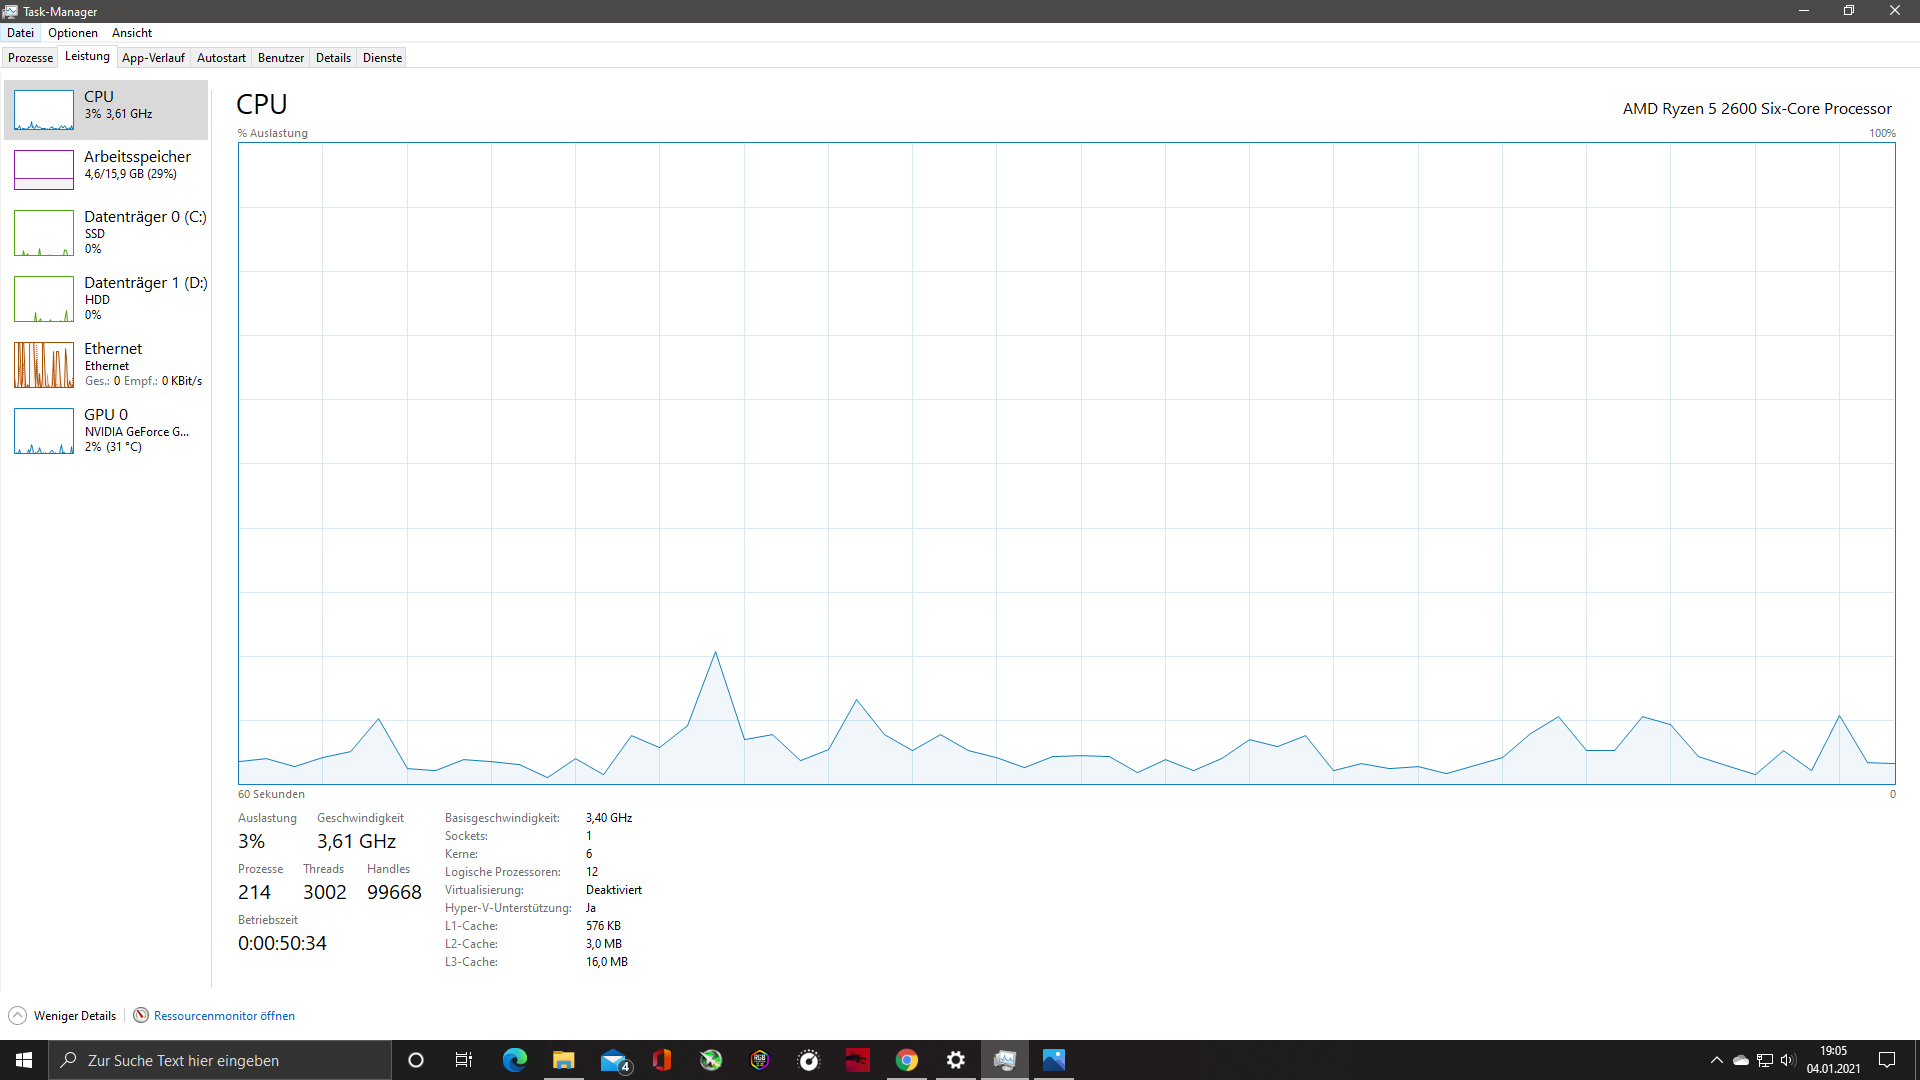Image resolution: width=1920 pixels, height=1080 pixels.
Task: Click the CPU usage graph area
Action: (x=1065, y=460)
